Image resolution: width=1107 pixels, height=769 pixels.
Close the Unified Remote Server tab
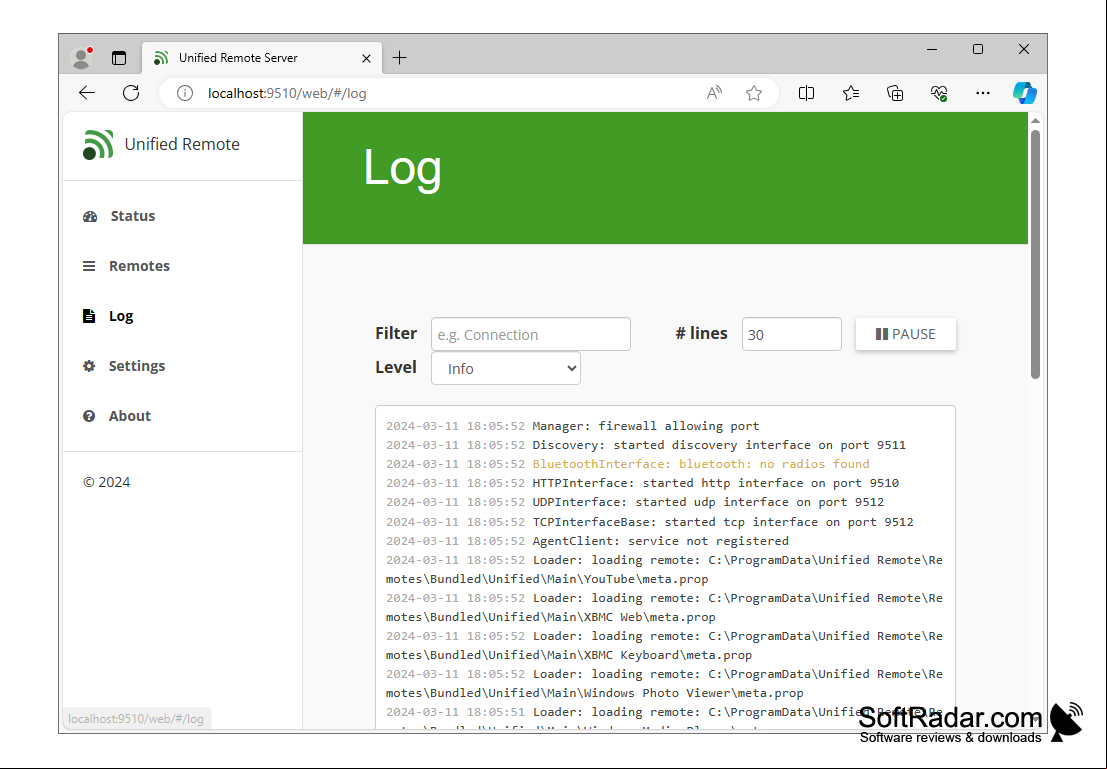(366, 58)
